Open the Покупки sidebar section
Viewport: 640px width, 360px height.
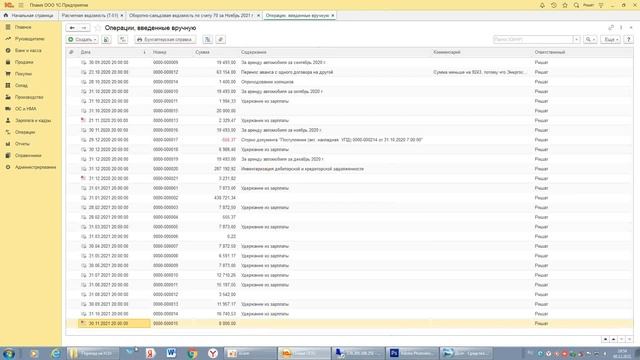pyautogui.click(x=23, y=74)
